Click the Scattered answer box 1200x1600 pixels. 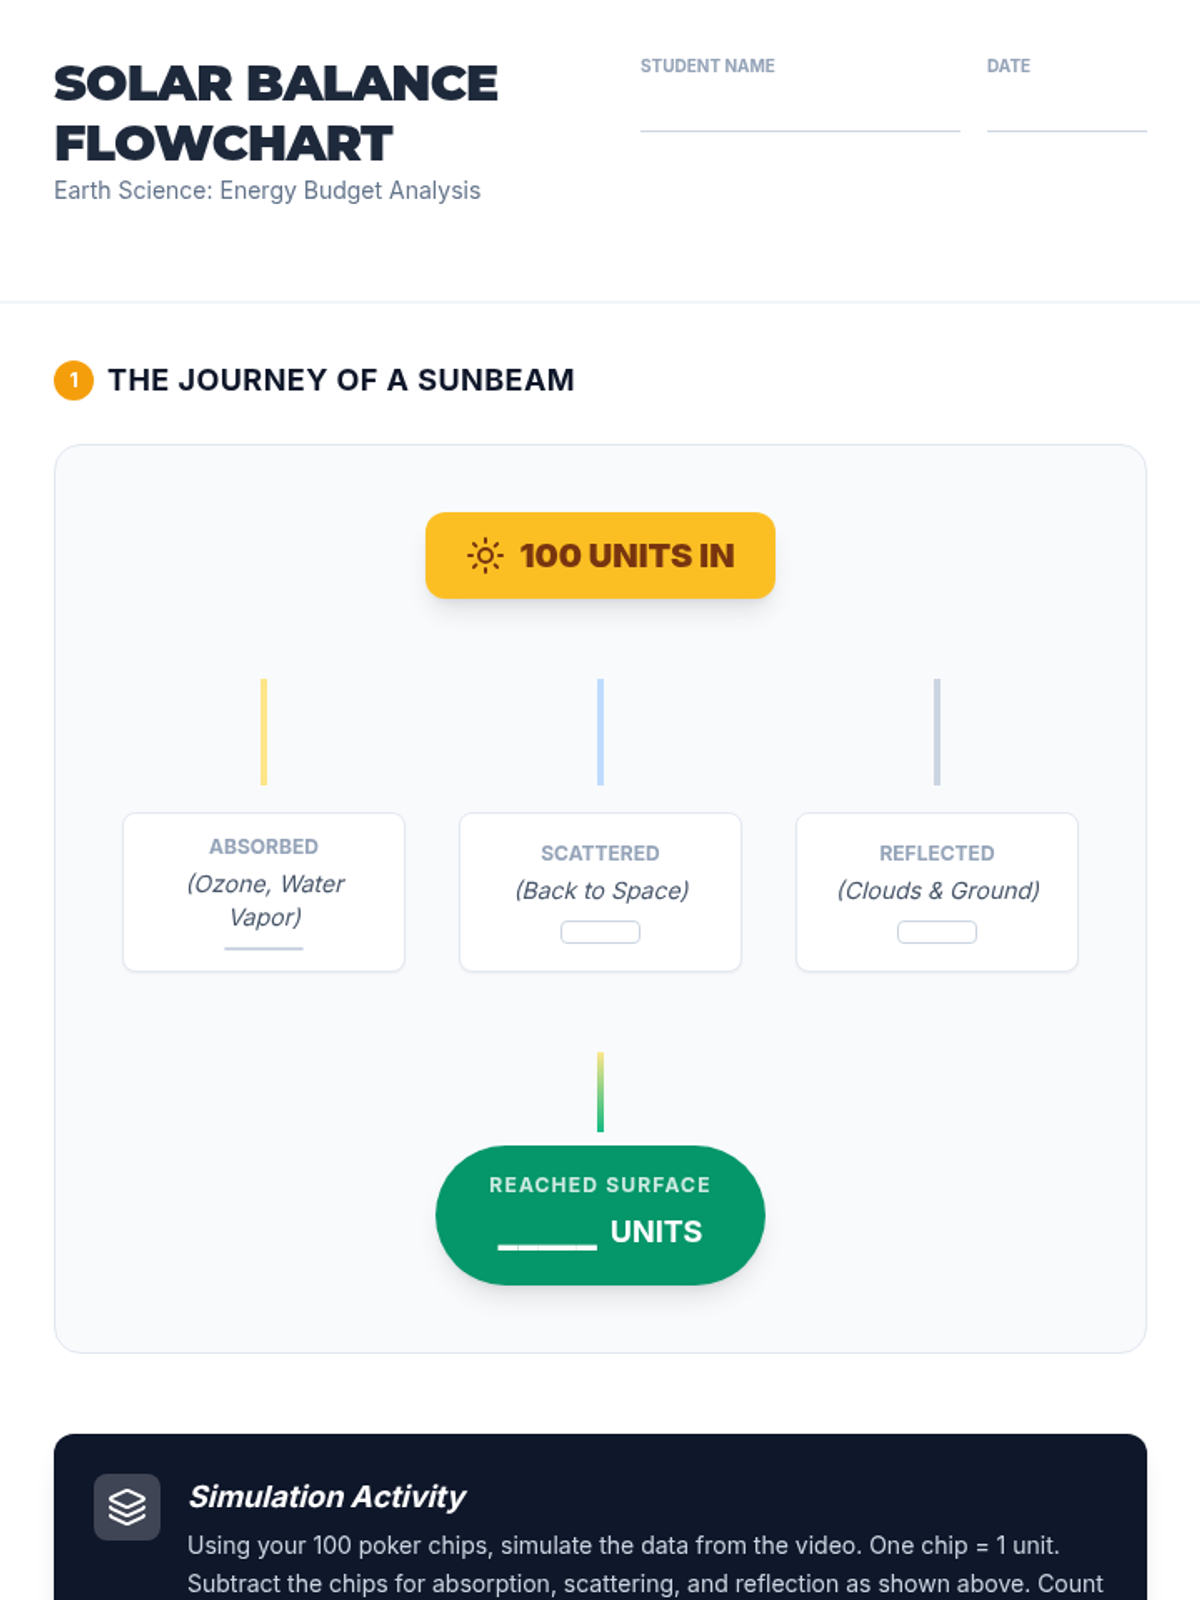tap(600, 932)
